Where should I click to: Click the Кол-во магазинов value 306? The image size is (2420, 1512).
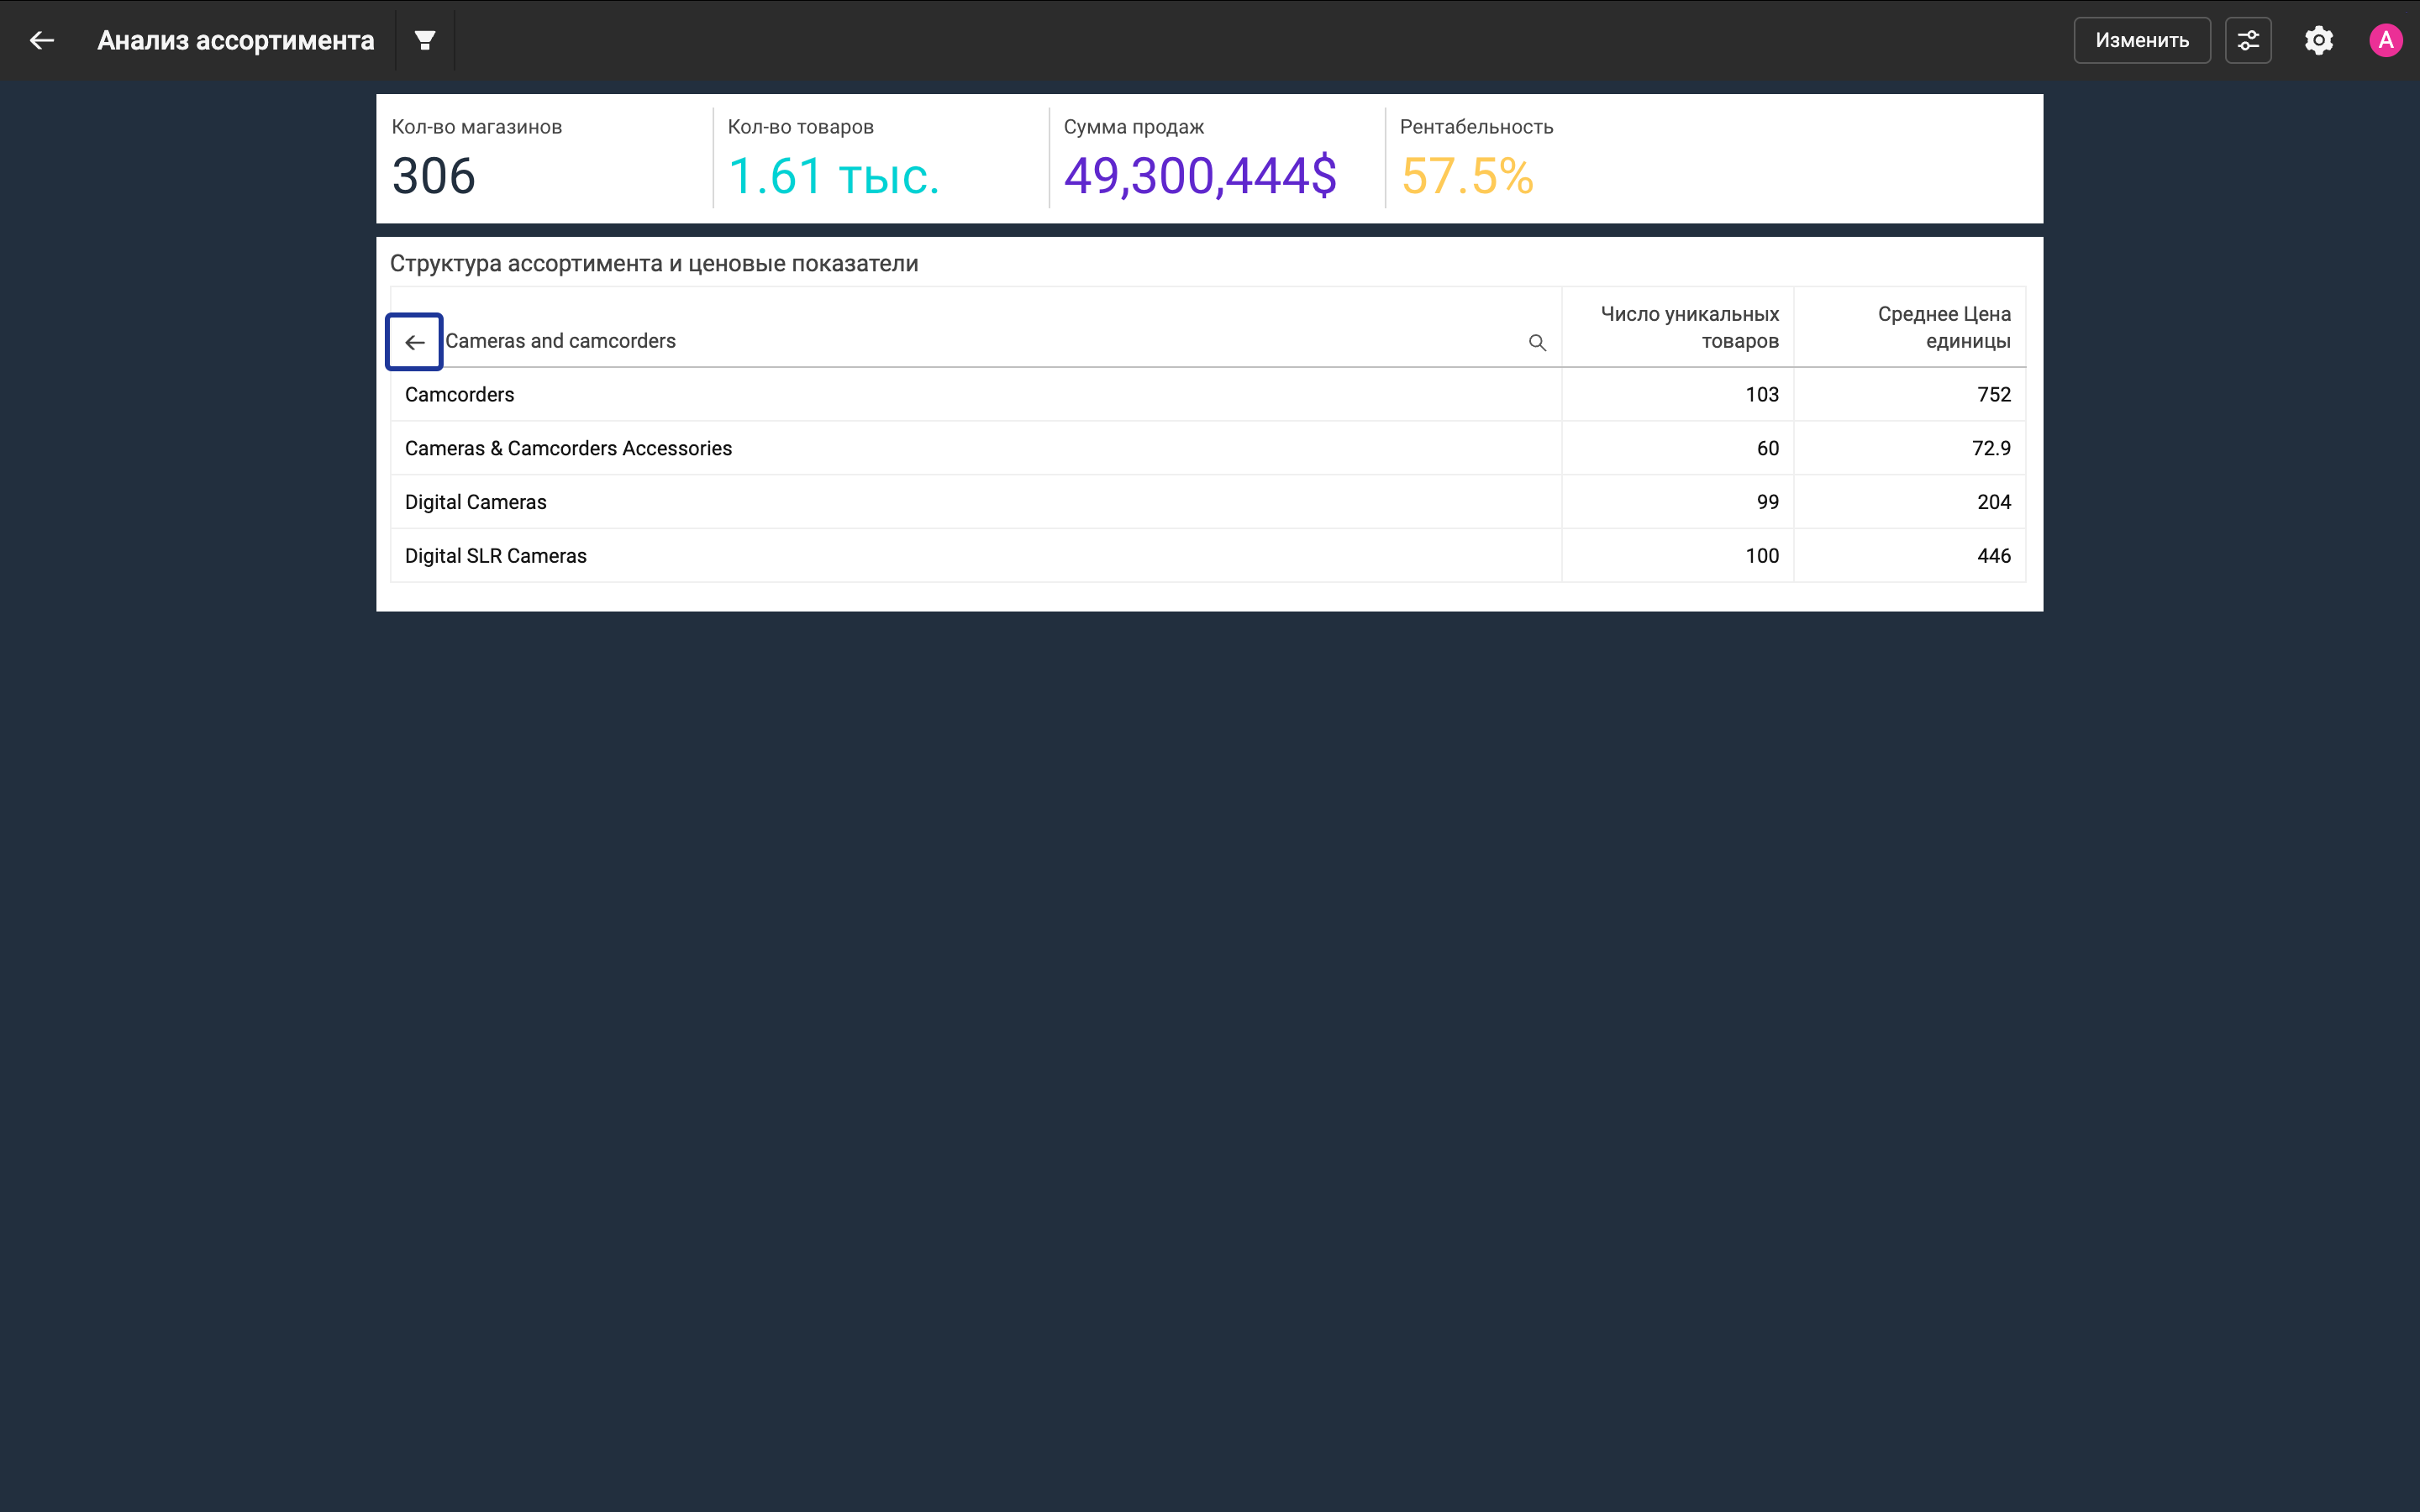coord(433,176)
